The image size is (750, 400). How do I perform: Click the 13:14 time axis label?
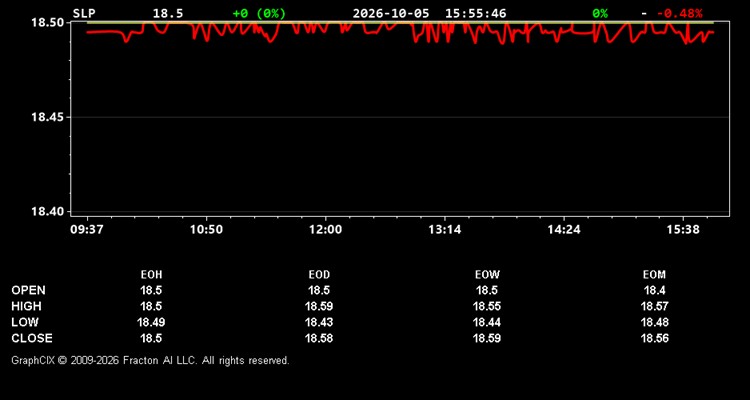[445, 230]
